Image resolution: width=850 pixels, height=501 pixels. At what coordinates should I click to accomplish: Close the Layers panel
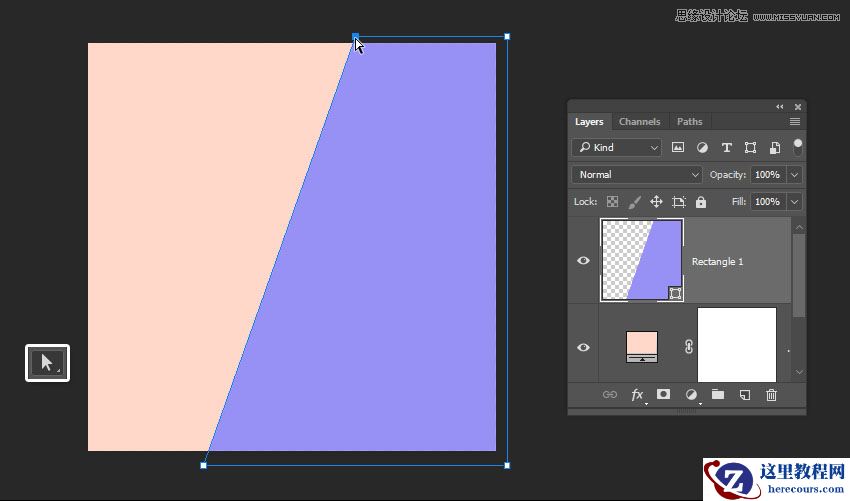[797, 107]
